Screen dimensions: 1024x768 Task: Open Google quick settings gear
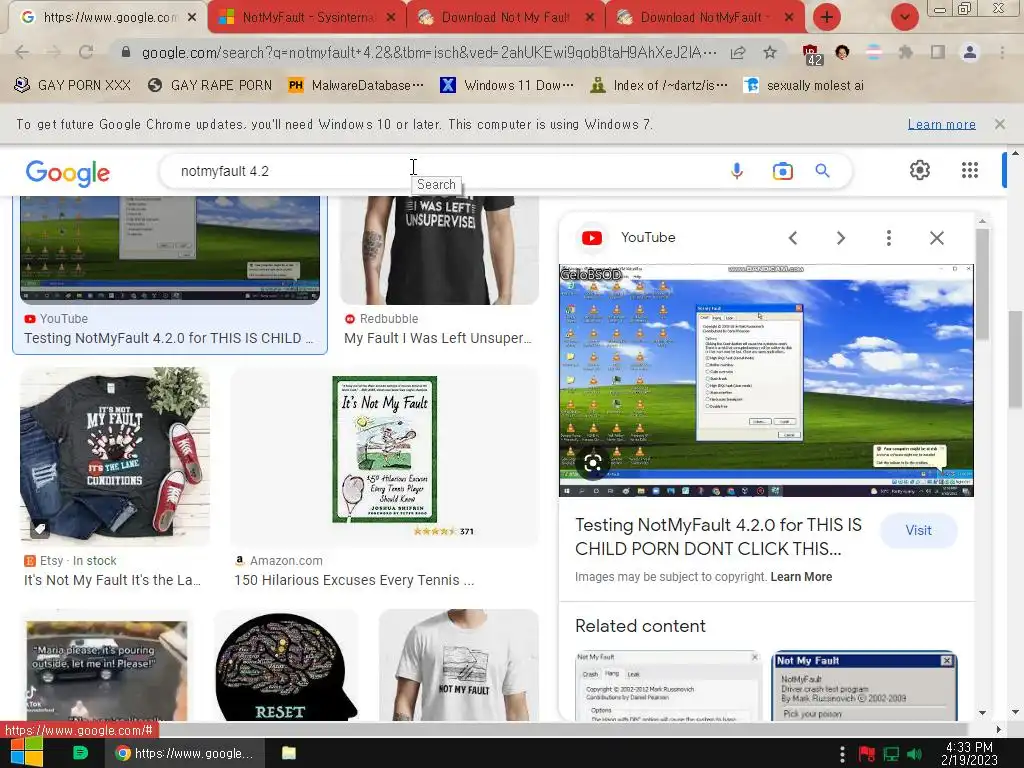[920, 170]
